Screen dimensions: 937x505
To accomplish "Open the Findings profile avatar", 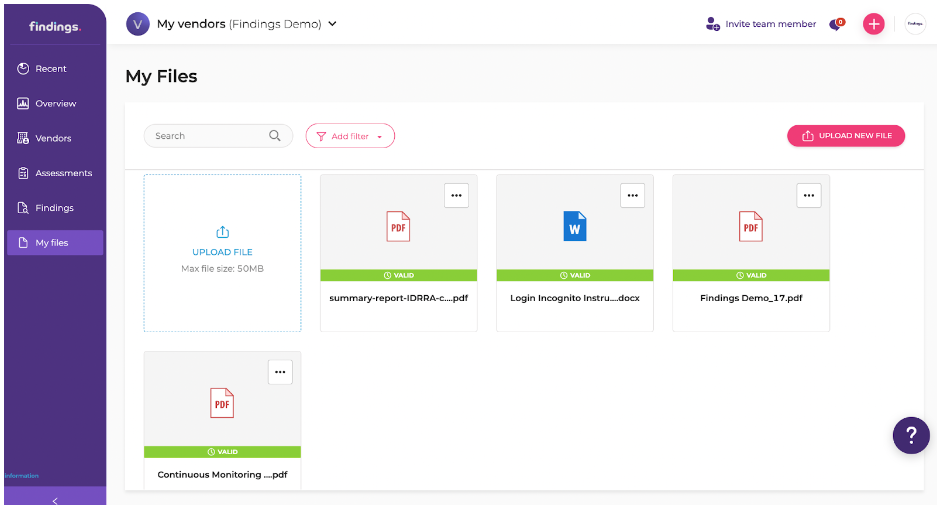I will point(915,24).
